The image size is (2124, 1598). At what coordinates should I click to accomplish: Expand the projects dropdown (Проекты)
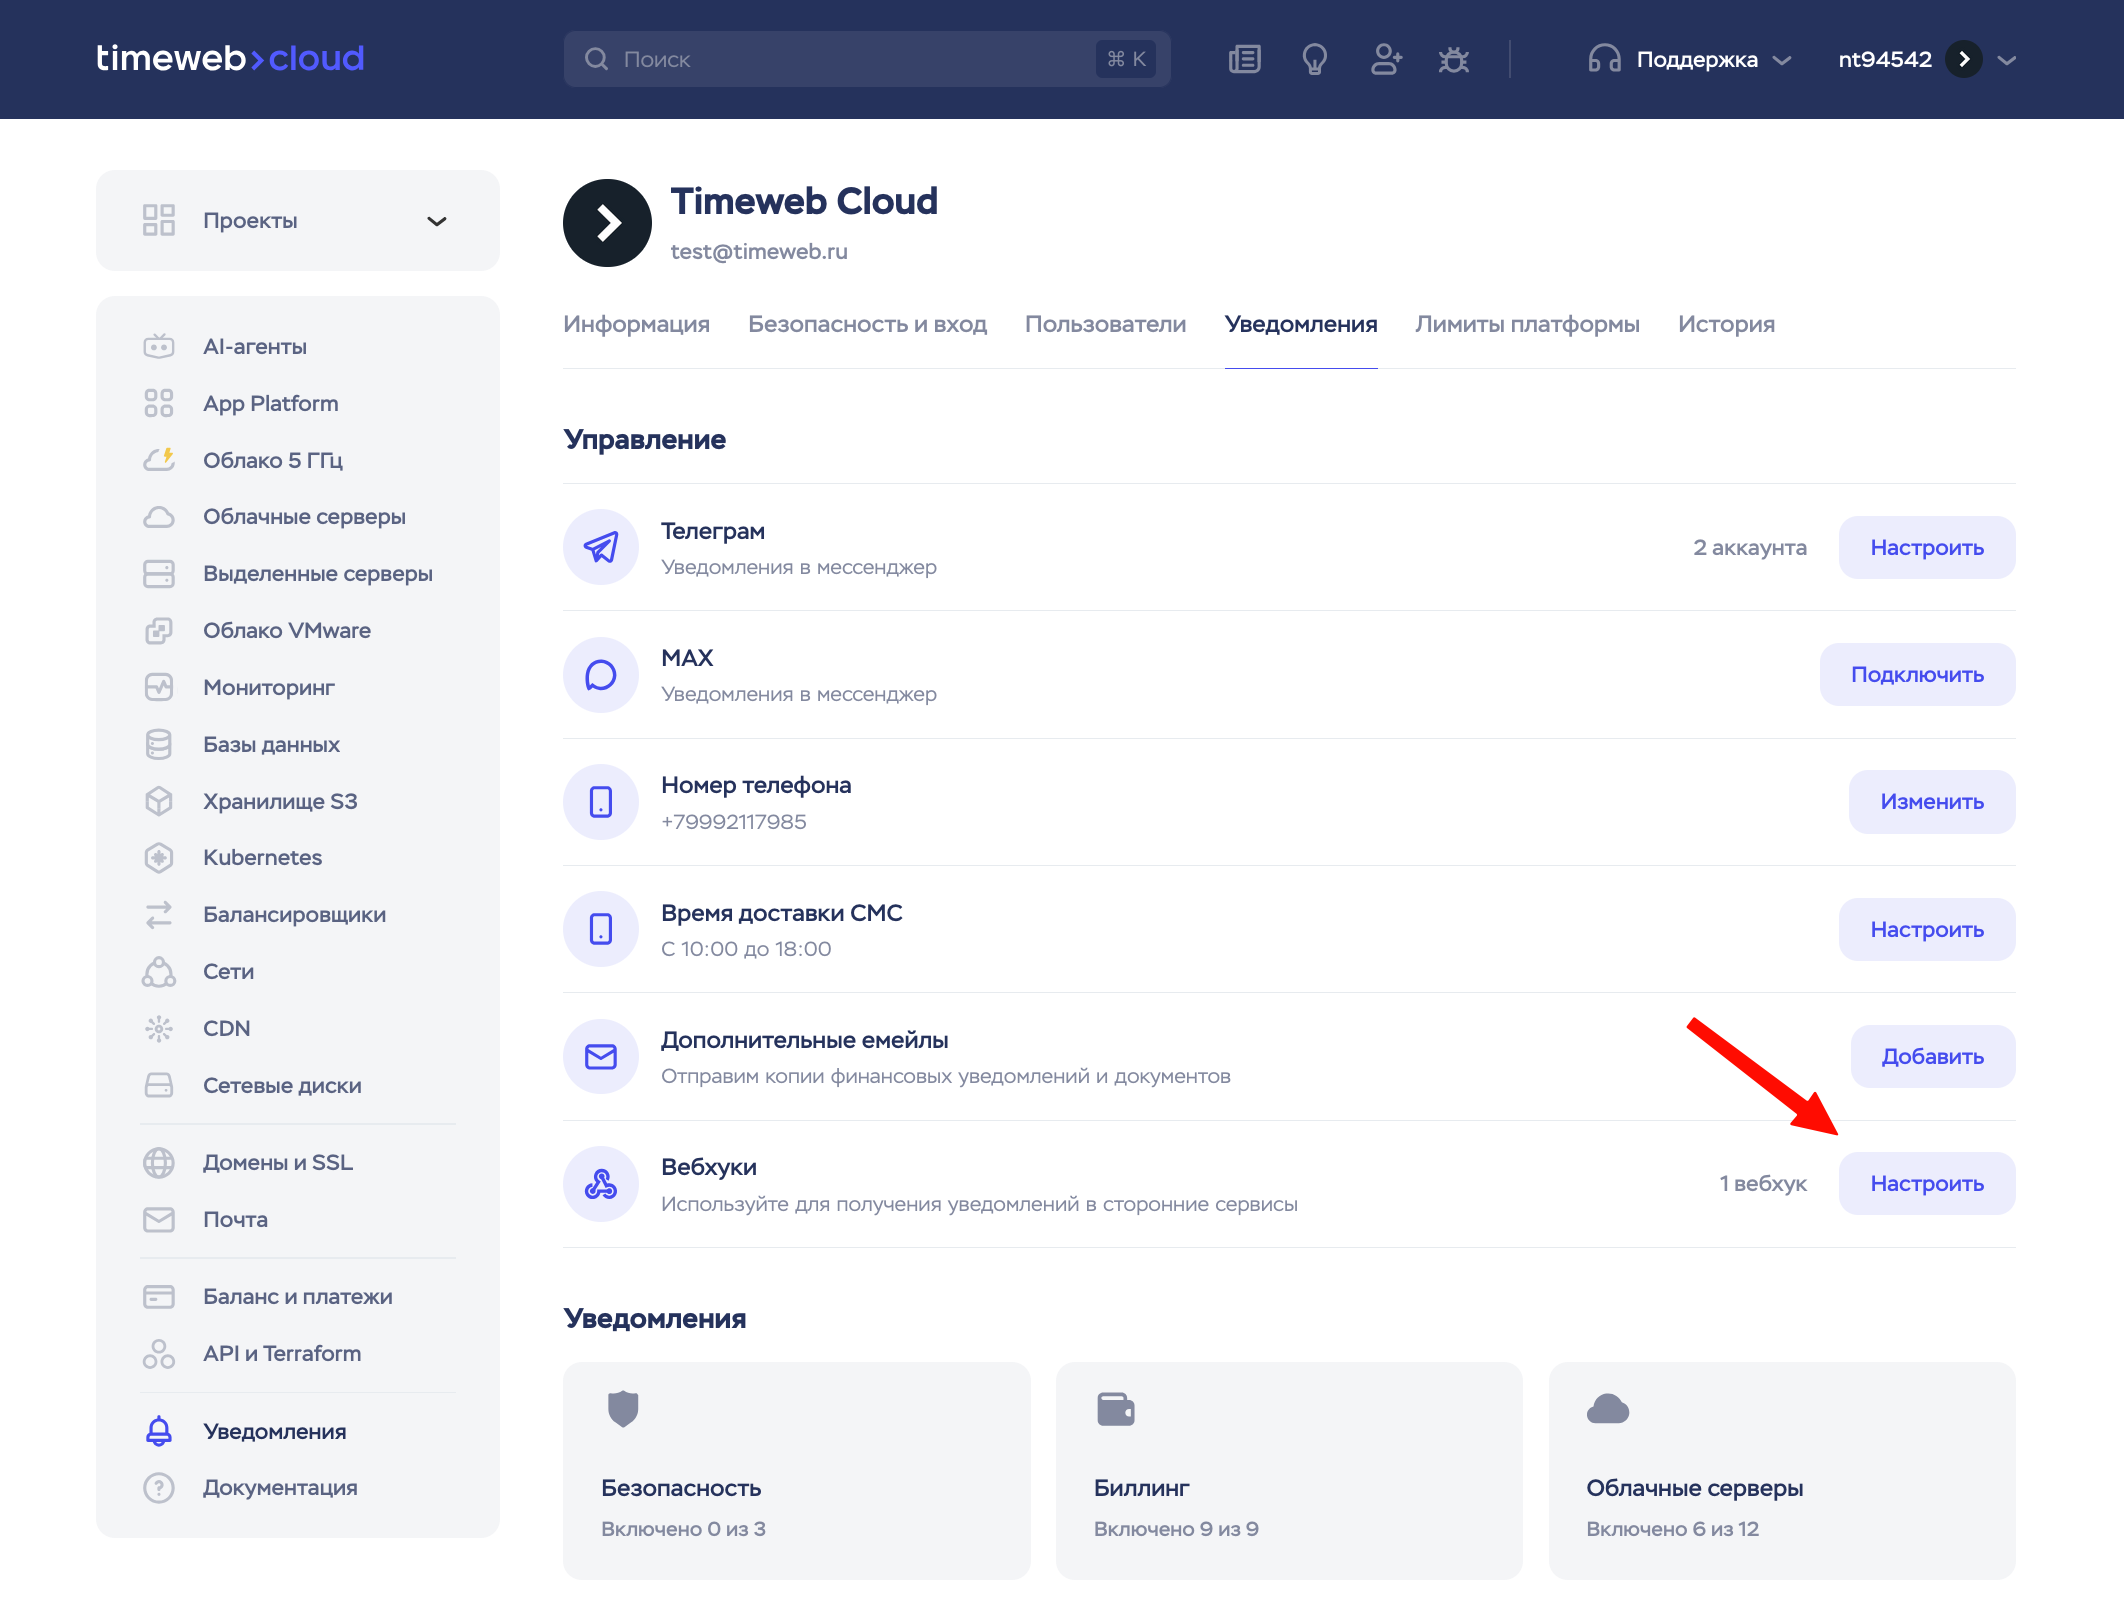pyautogui.click(x=297, y=220)
